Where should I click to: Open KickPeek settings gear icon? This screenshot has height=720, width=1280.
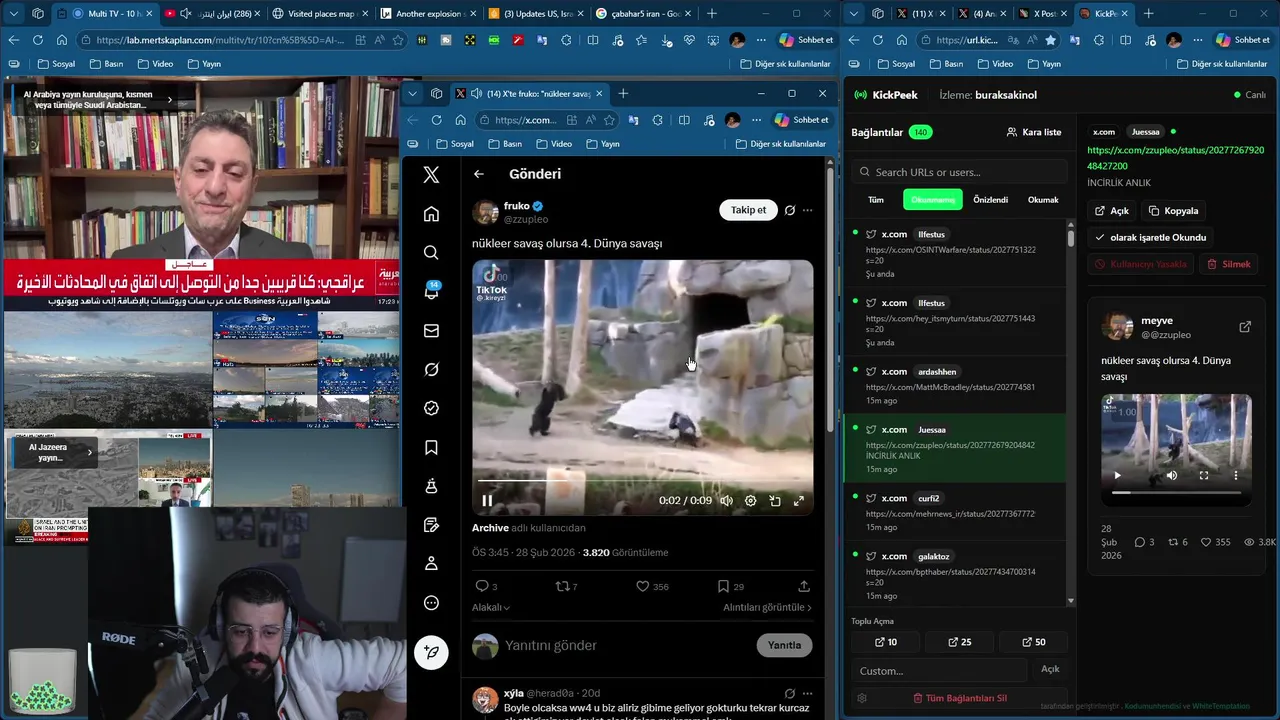click(862, 698)
